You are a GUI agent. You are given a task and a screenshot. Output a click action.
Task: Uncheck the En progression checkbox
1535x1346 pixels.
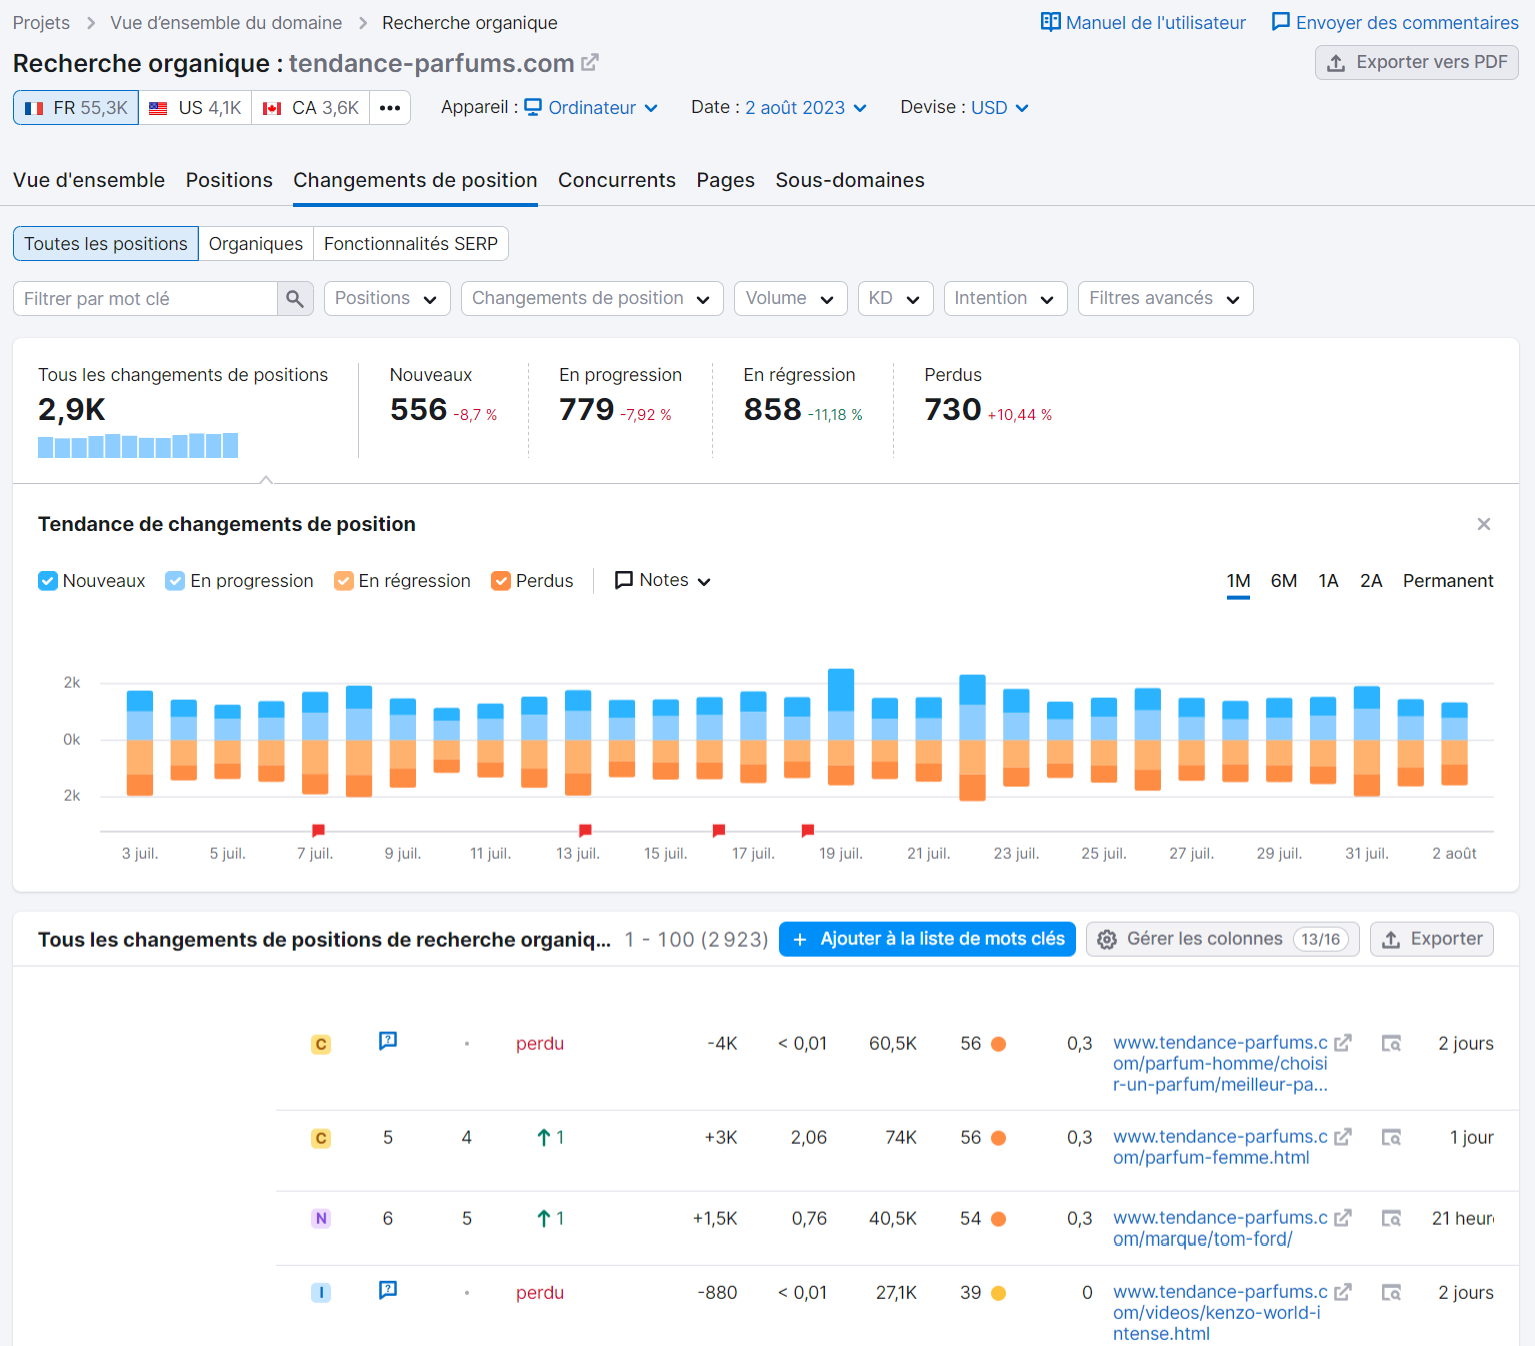click(x=175, y=581)
